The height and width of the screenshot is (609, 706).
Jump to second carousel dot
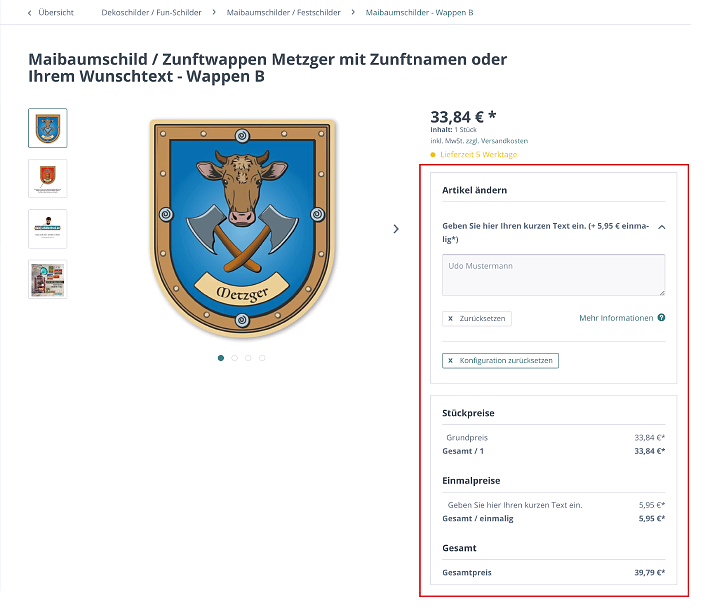235,357
